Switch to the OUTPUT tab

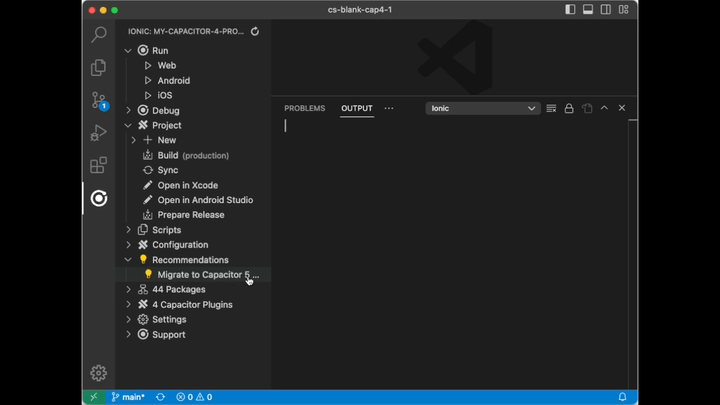(357, 108)
